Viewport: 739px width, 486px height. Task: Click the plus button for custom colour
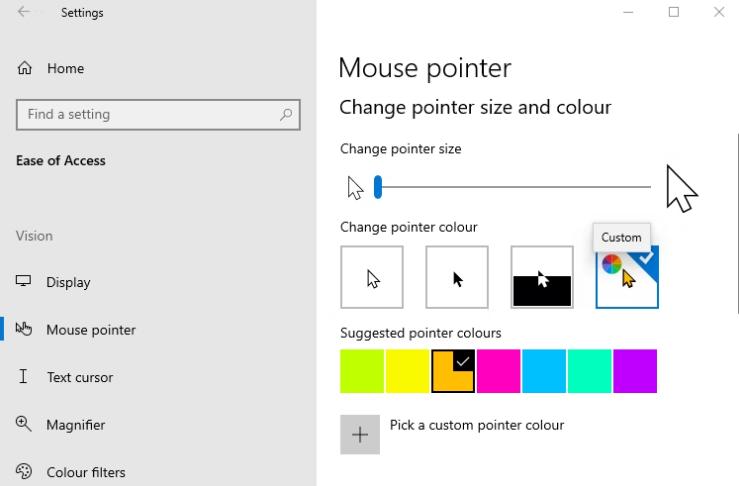[360, 435]
